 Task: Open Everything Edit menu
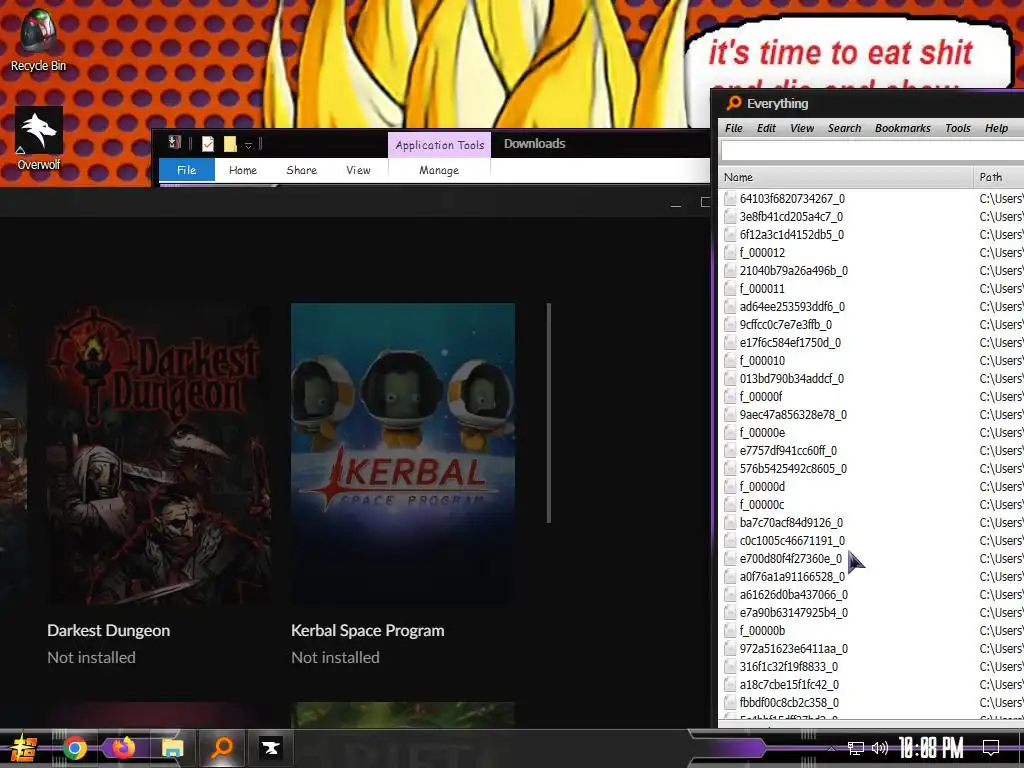pyautogui.click(x=766, y=128)
